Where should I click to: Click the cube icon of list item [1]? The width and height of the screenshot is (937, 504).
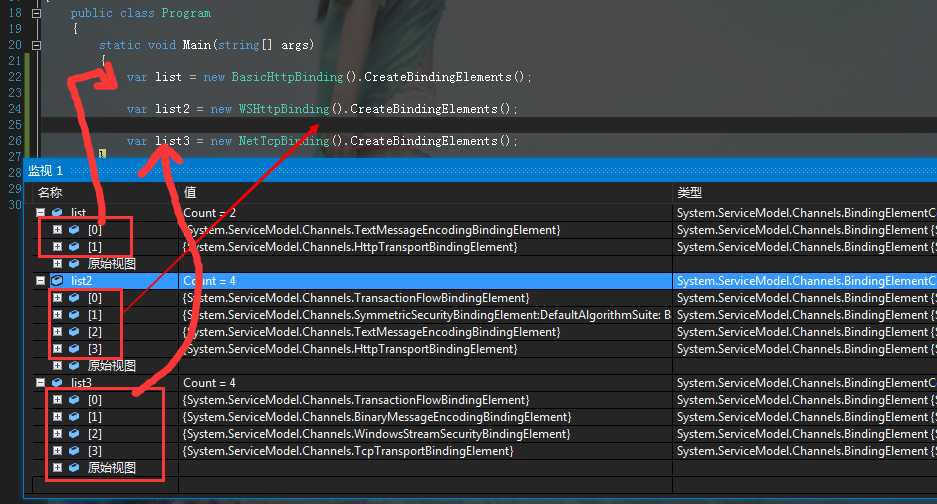[x=74, y=246]
